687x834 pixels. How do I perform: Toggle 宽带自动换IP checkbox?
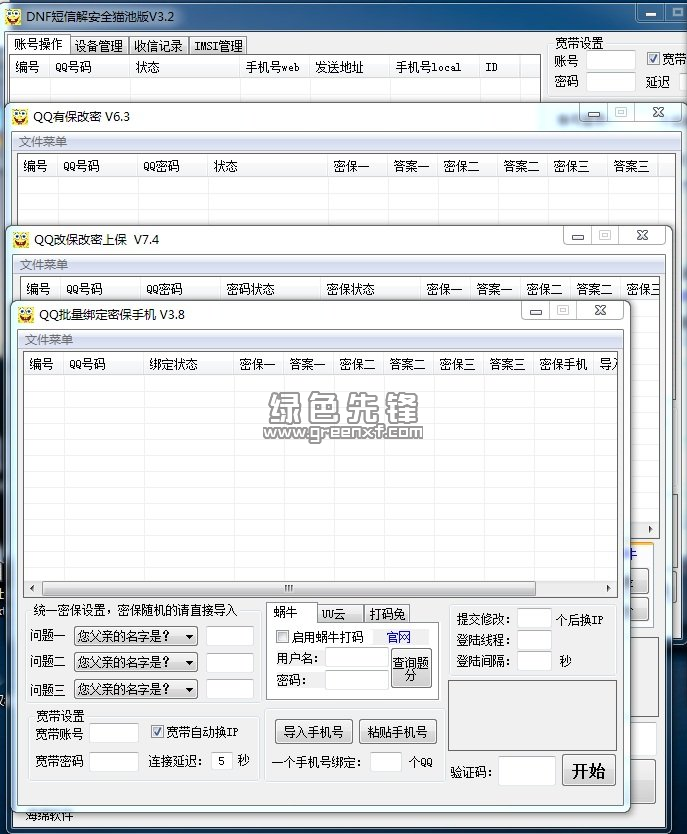[157, 731]
